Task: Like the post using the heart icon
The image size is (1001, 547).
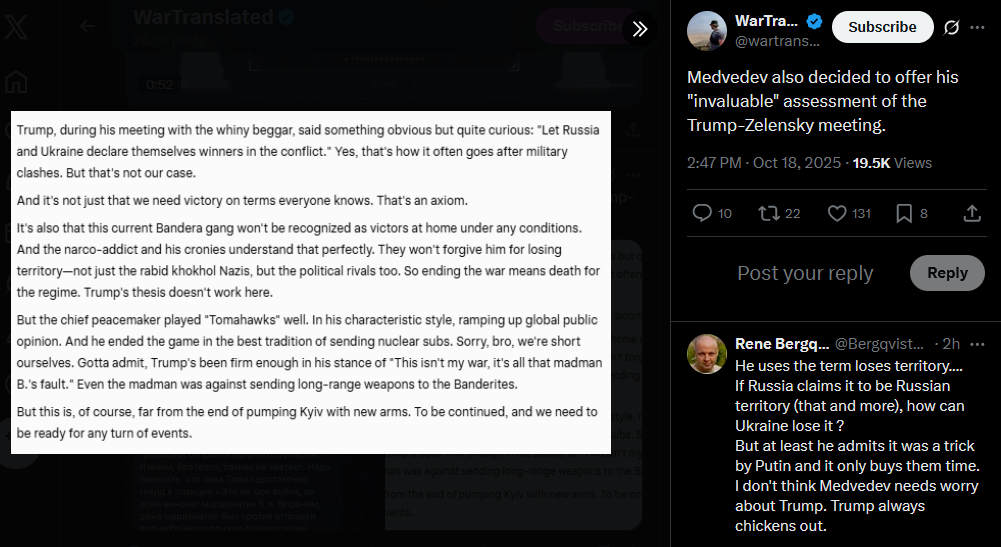Action: tap(837, 213)
